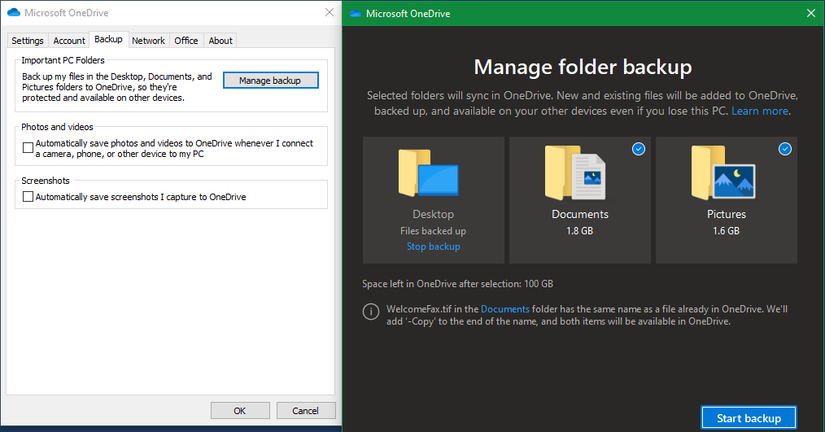The image size is (825, 432).
Task: Click the Pictures folder icon
Action: click(723, 173)
